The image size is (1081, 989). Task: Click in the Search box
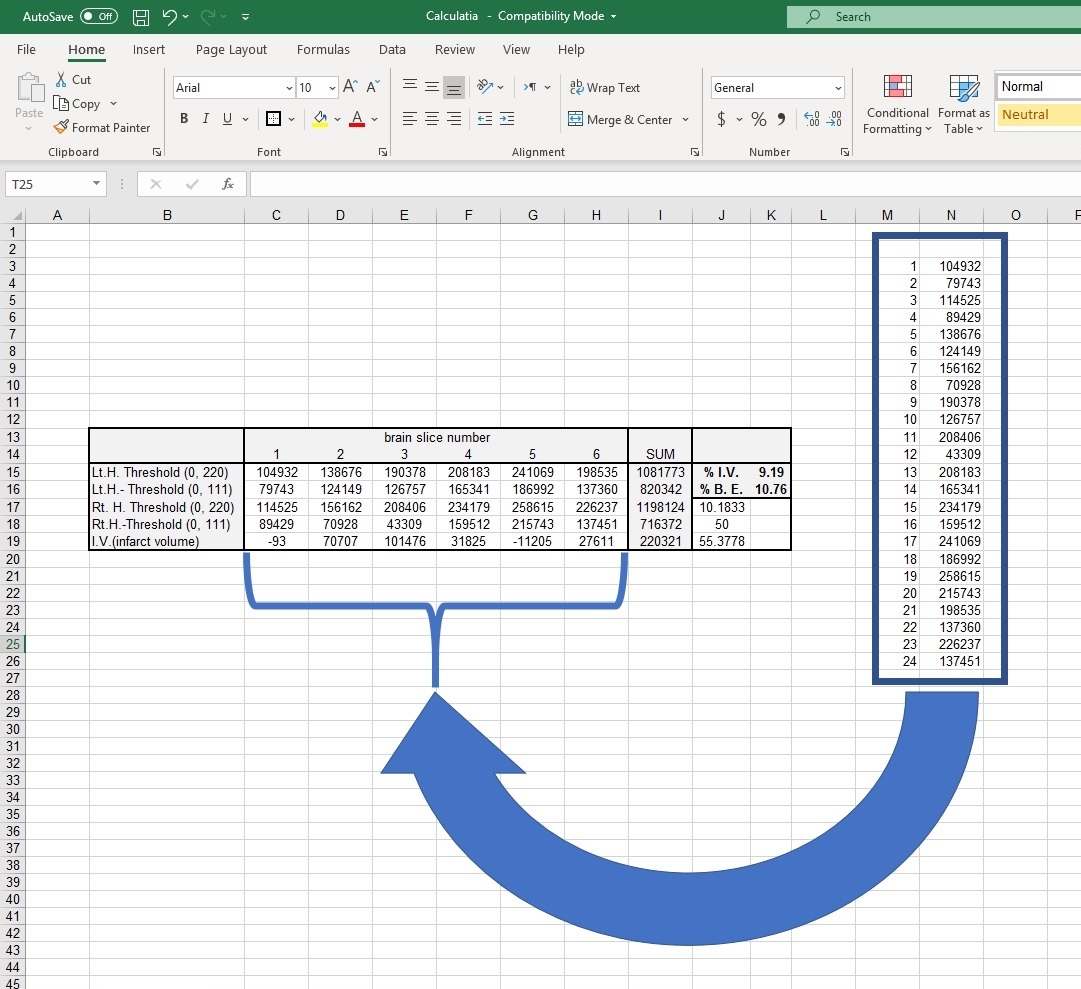tap(930, 17)
